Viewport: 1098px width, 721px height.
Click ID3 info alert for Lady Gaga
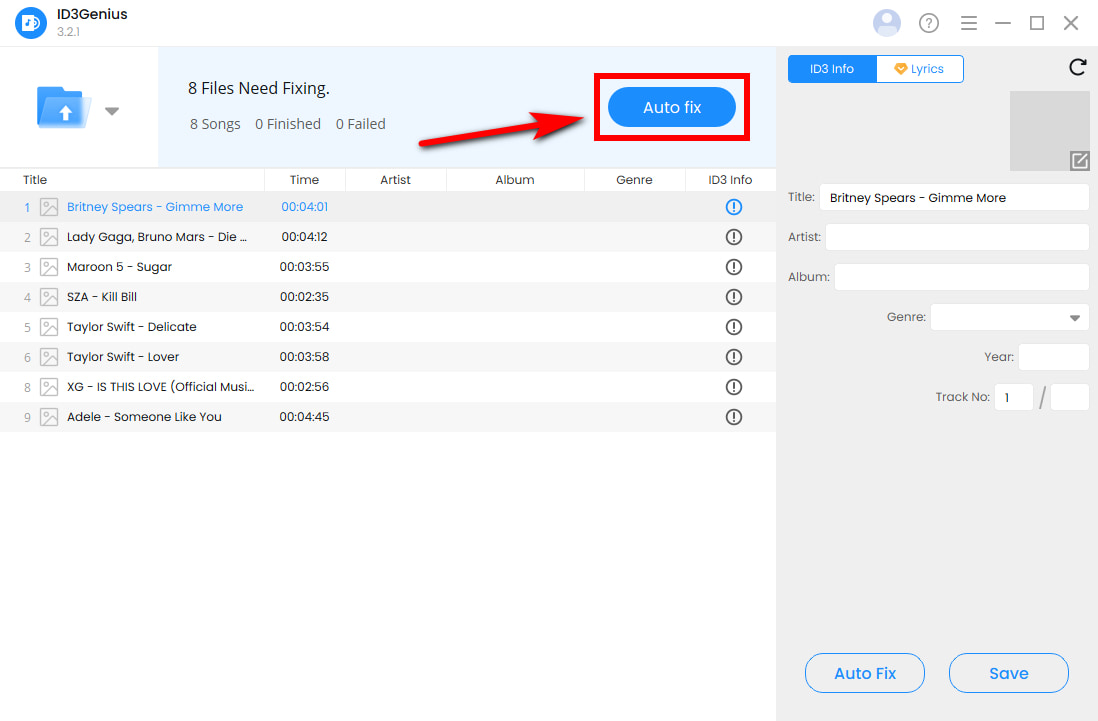733,237
